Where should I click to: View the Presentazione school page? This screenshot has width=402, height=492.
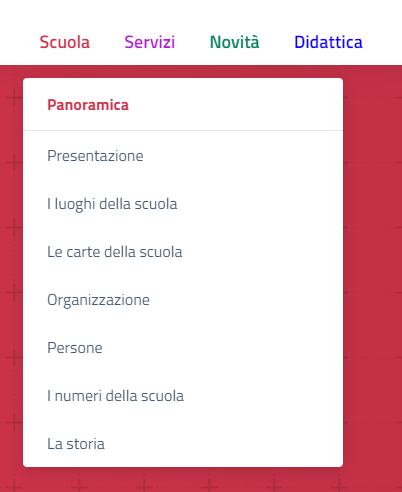point(95,156)
